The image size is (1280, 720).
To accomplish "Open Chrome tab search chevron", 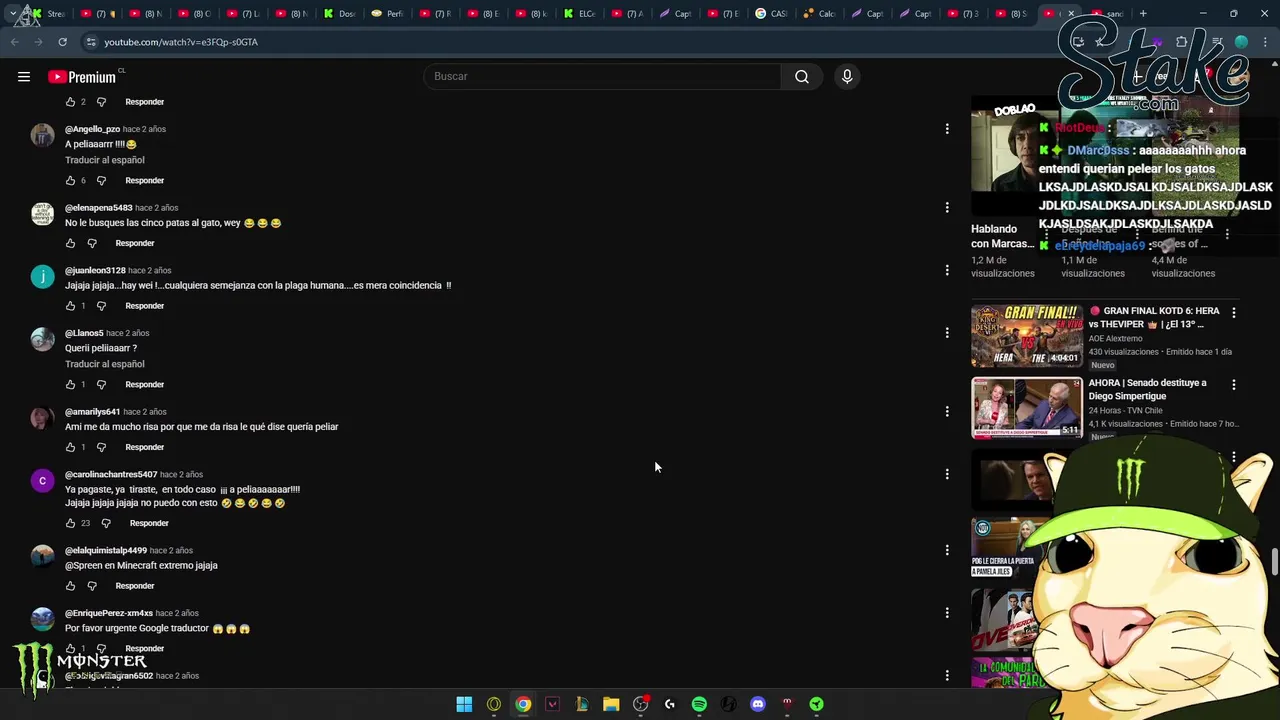I will pos(12,14).
